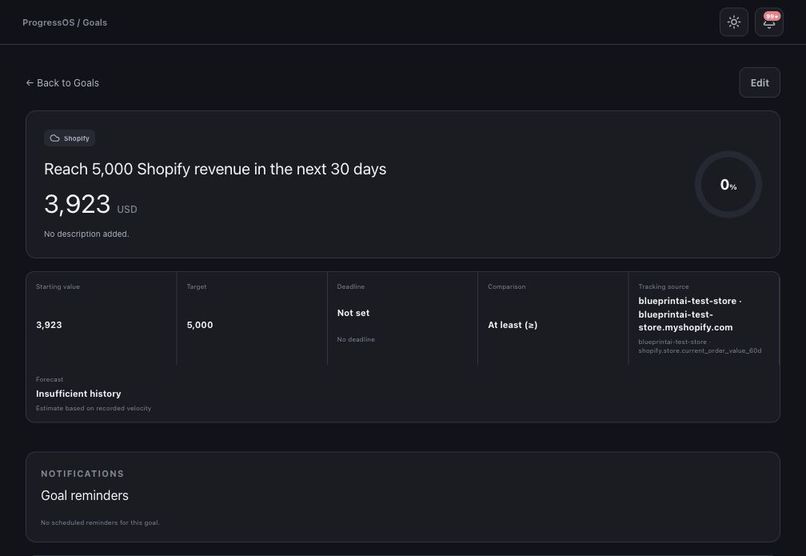806x556 pixels.
Task: Click the Shopify cloud icon badge
Action: (x=69, y=138)
